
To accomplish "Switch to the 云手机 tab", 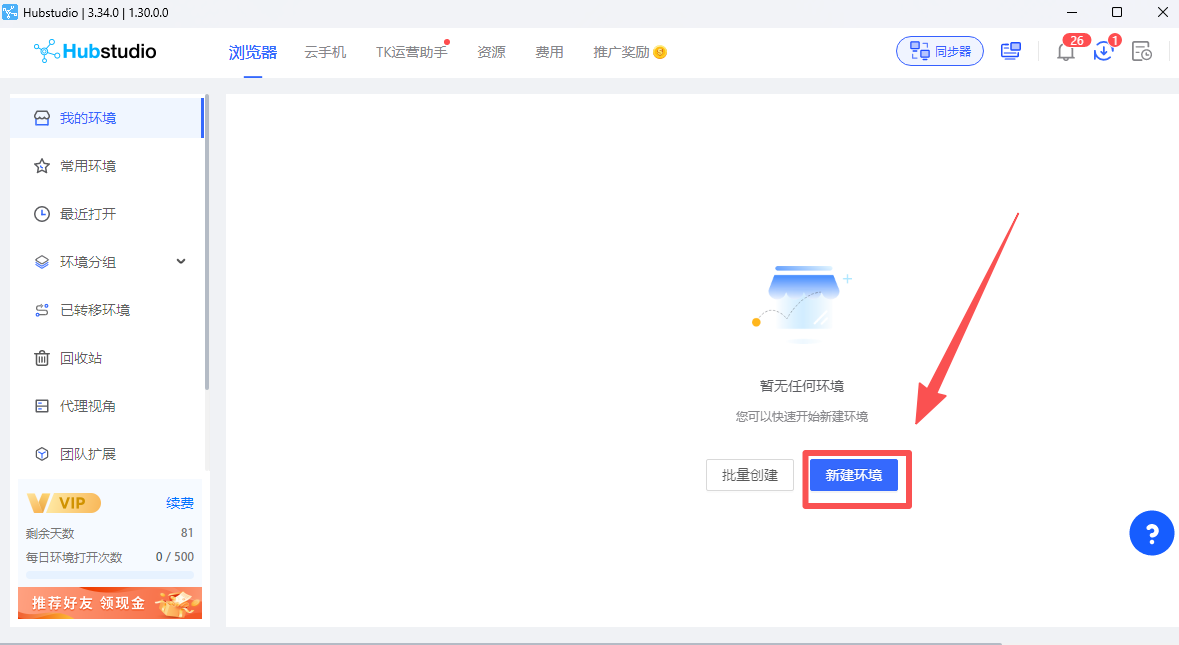I will [x=325, y=52].
